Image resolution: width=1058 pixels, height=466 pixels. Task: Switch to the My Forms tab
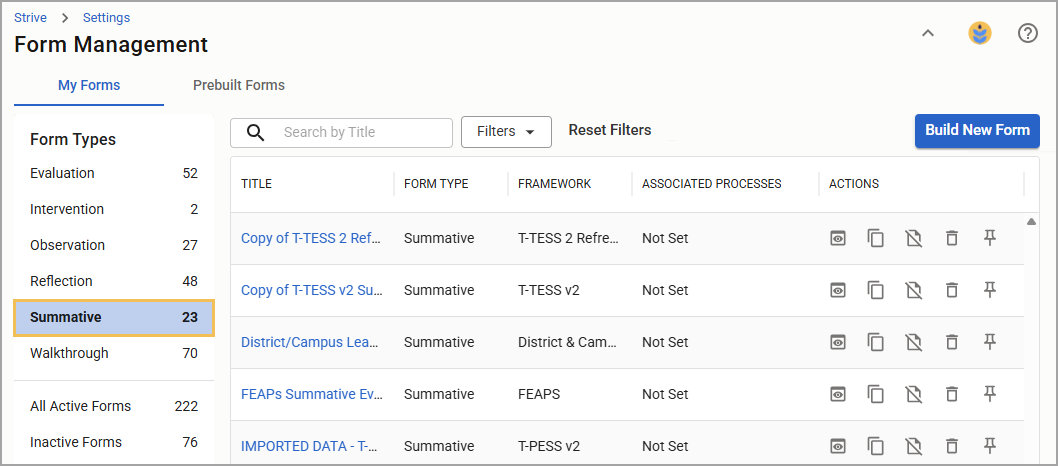click(89, 86)
